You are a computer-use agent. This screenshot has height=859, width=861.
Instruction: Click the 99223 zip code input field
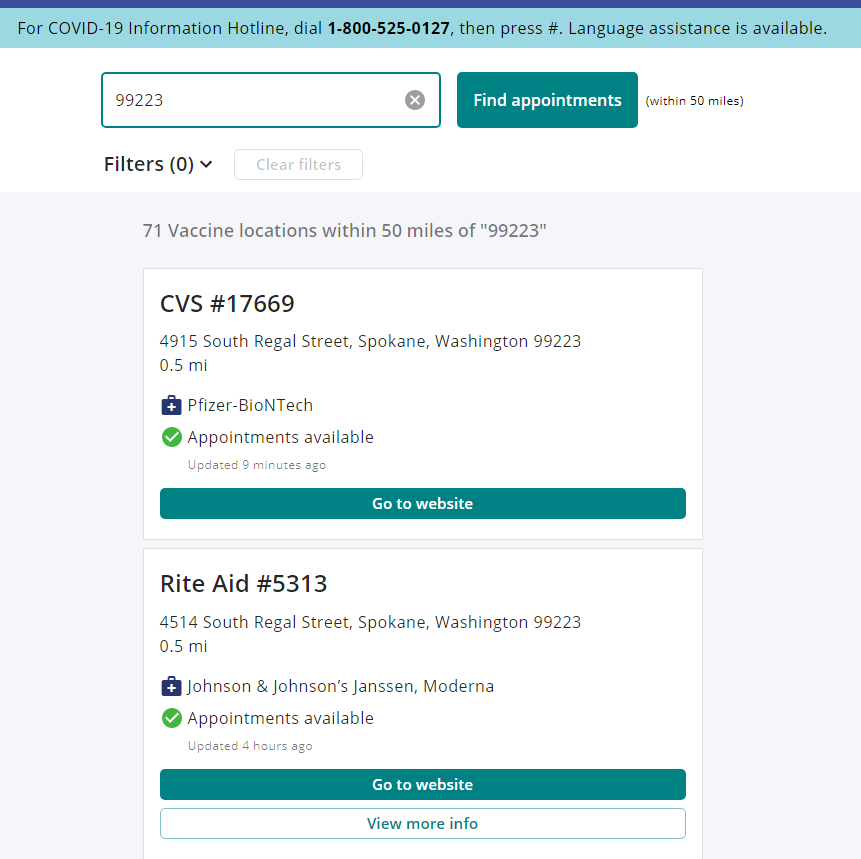pos(271,100)
